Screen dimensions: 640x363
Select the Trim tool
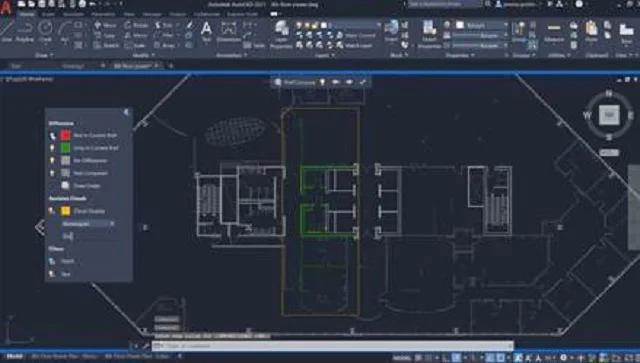(x=164, y=25)
